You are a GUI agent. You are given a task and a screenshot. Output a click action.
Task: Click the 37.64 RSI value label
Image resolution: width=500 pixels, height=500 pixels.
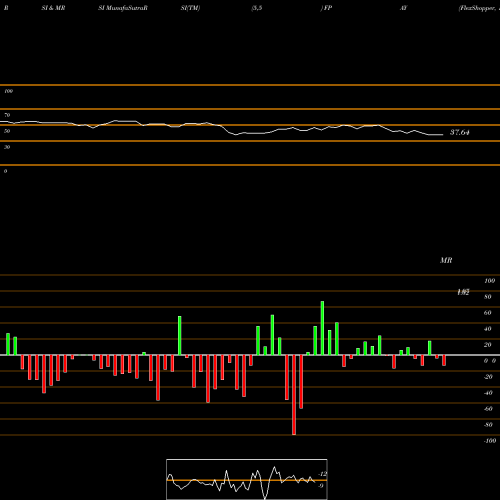(460, 132)
